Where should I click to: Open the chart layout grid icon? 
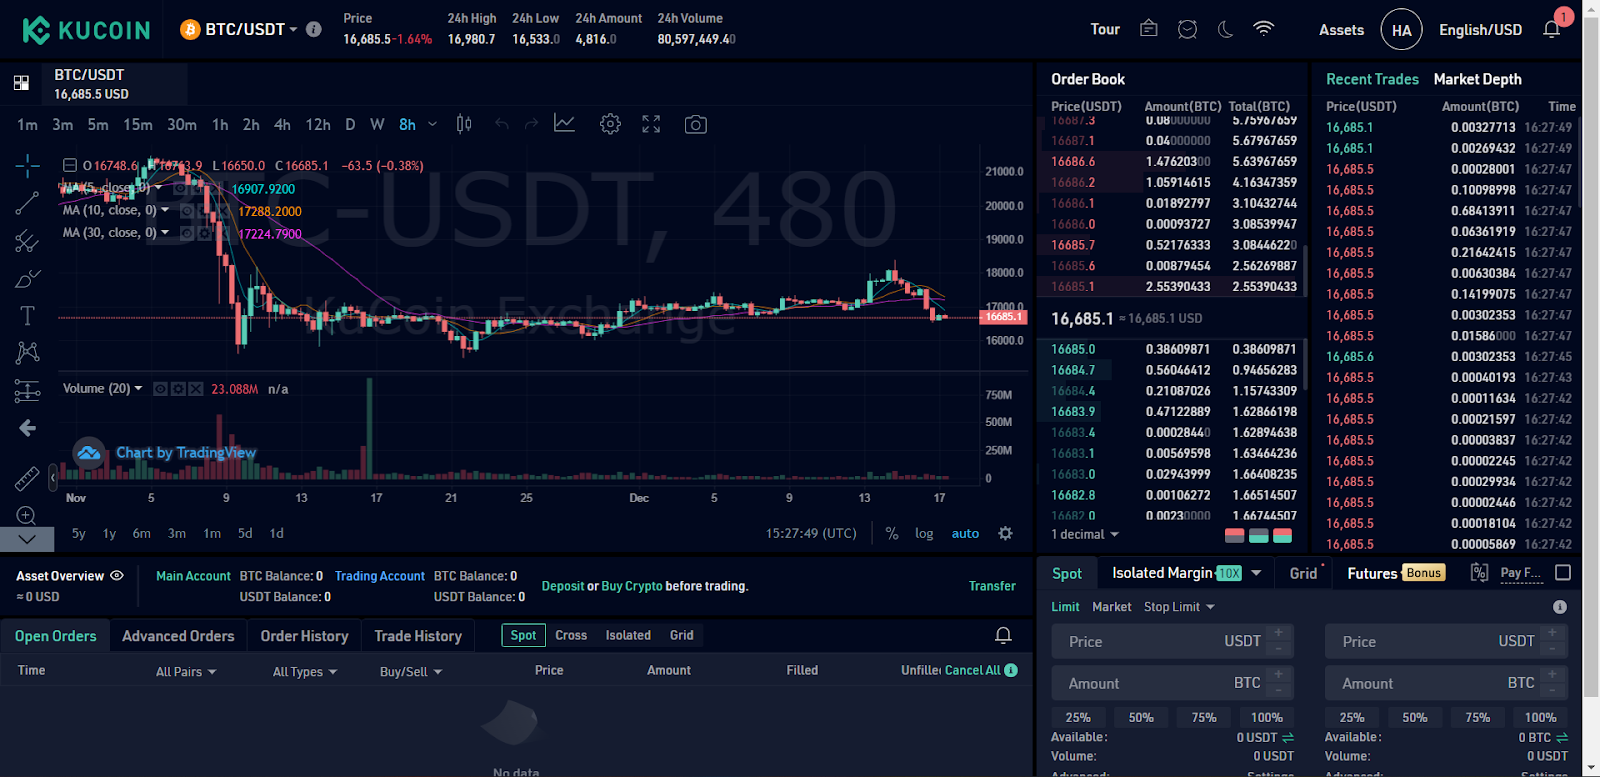click(21, 83)
